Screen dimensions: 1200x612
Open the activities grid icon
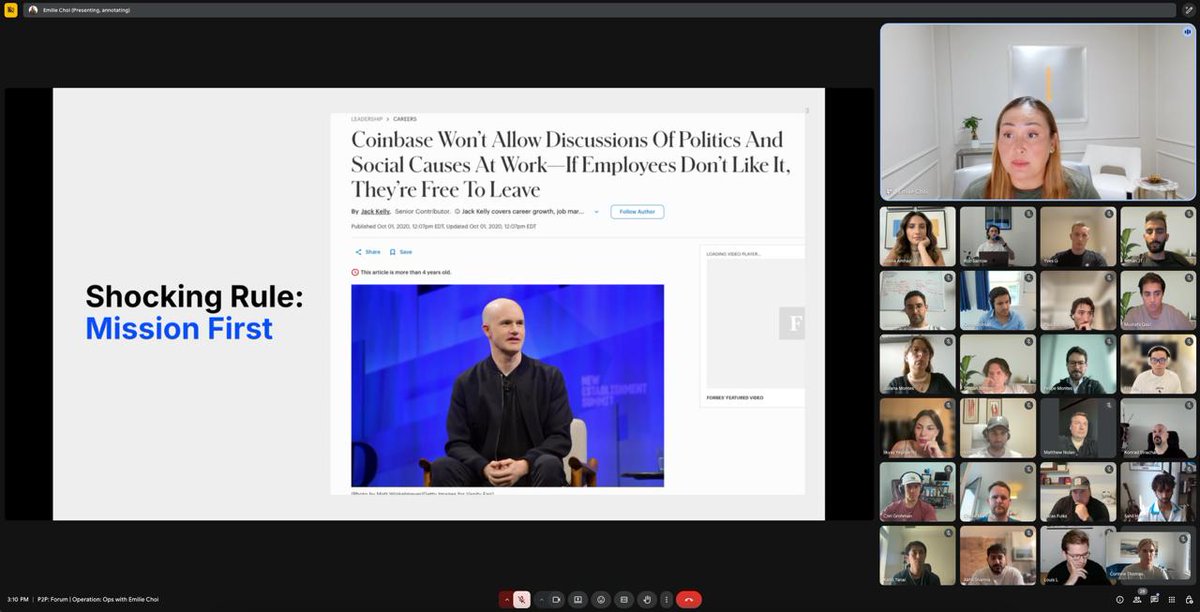pyautogui.click(x=1171, y=600)
